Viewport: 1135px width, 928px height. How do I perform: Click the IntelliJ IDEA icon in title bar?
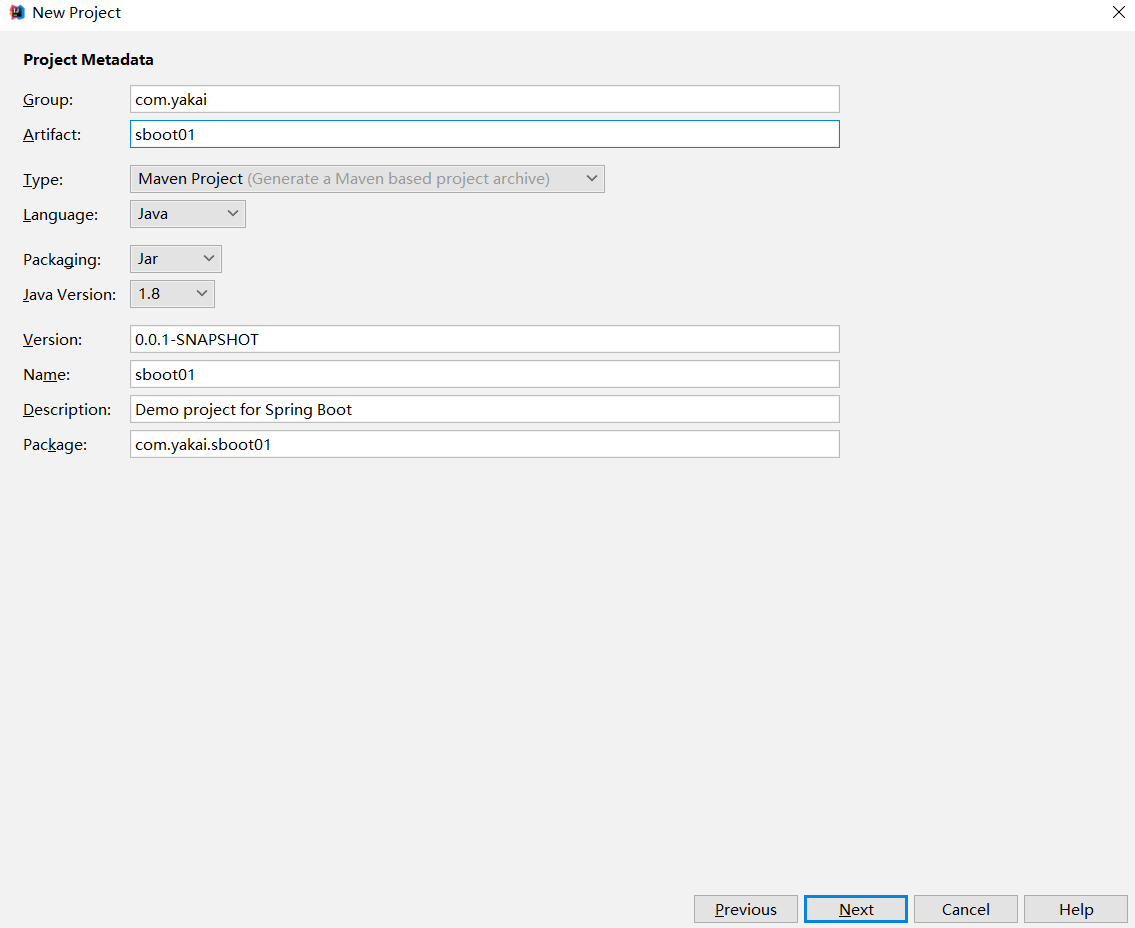17,13
